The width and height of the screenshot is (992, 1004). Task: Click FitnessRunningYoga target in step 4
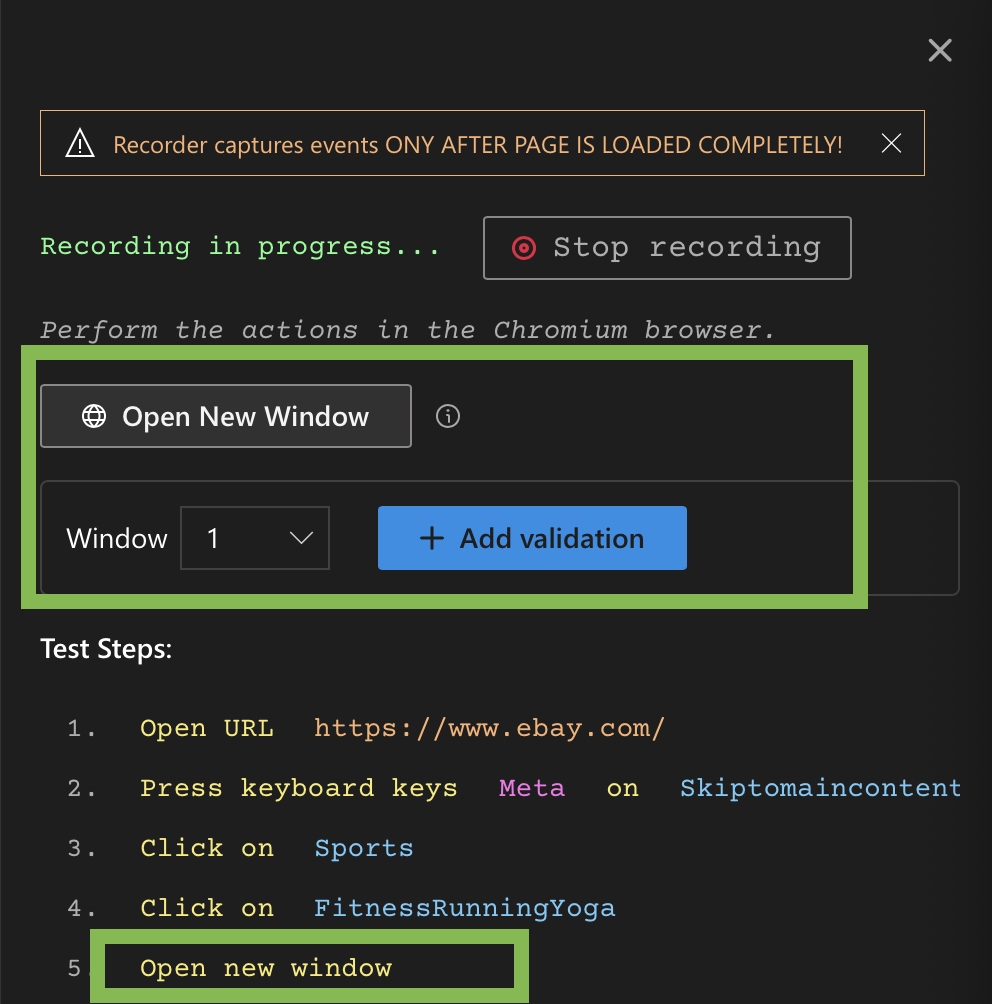pos(465,908)
